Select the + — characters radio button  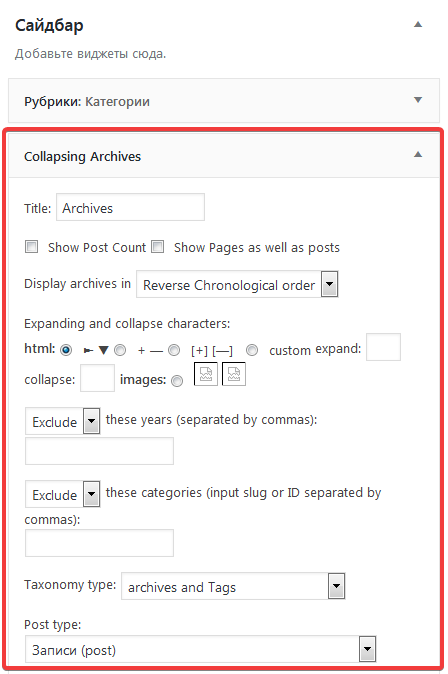pyautogui.click(x=120, y=350)
